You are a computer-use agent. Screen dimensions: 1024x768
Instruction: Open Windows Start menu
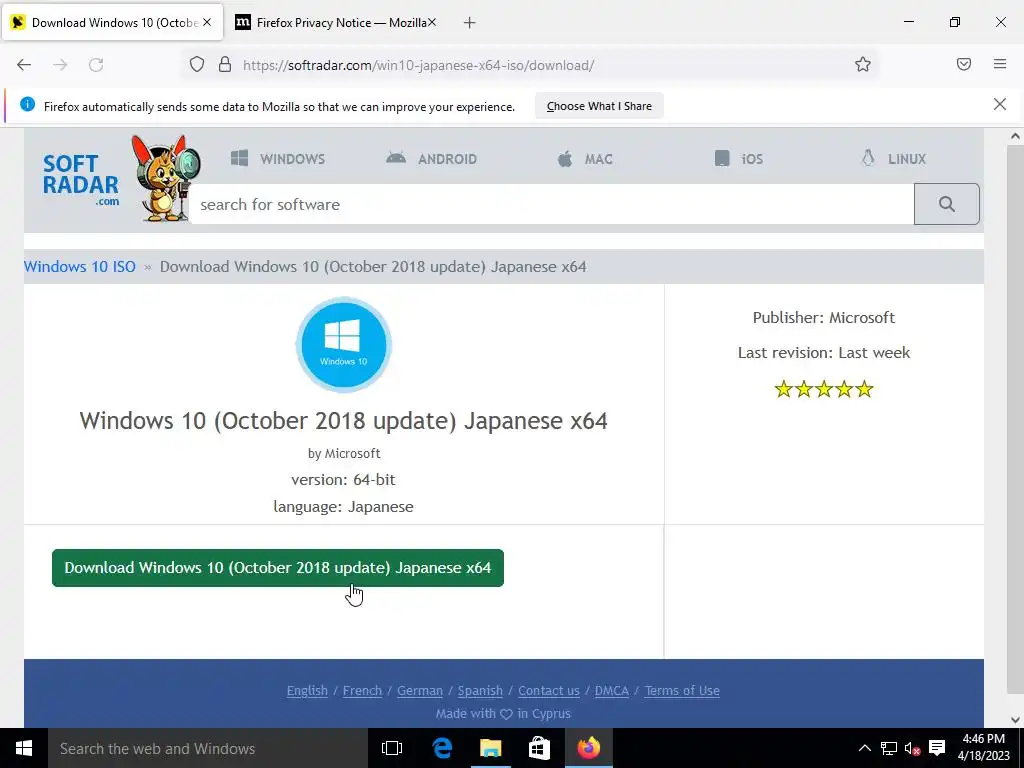[x=24, y=748]
